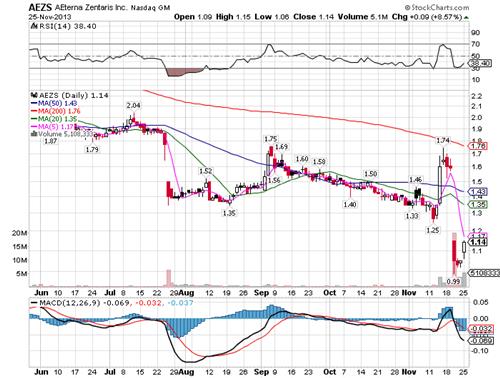Click the Oct label below the MACD panel
The width and height of the screenshot is (500, 378).
tap(329, 372)
